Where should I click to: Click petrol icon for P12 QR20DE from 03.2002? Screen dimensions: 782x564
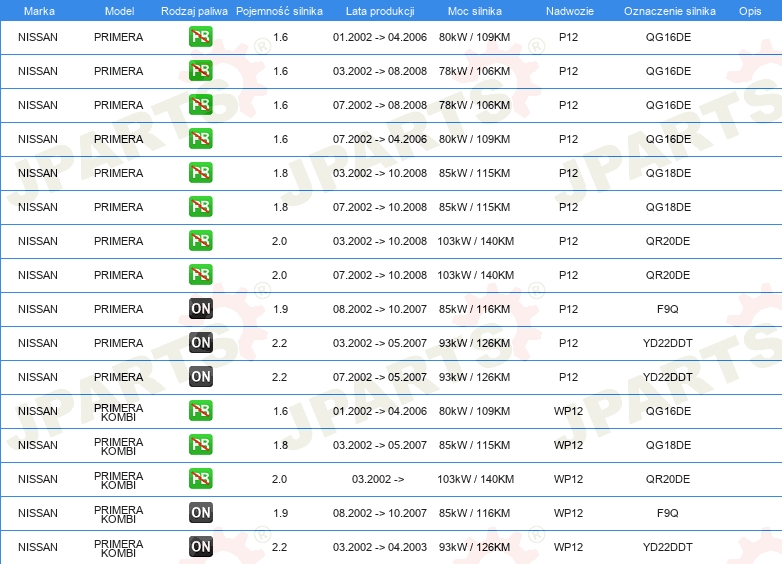tap(200, 241)
